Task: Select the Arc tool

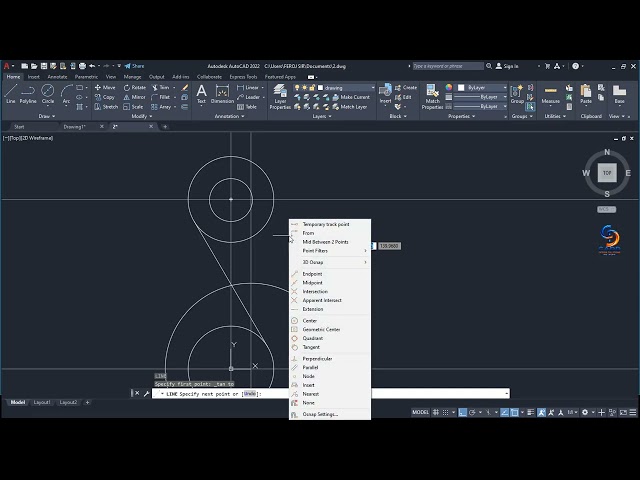Action: tap(66, 93)
